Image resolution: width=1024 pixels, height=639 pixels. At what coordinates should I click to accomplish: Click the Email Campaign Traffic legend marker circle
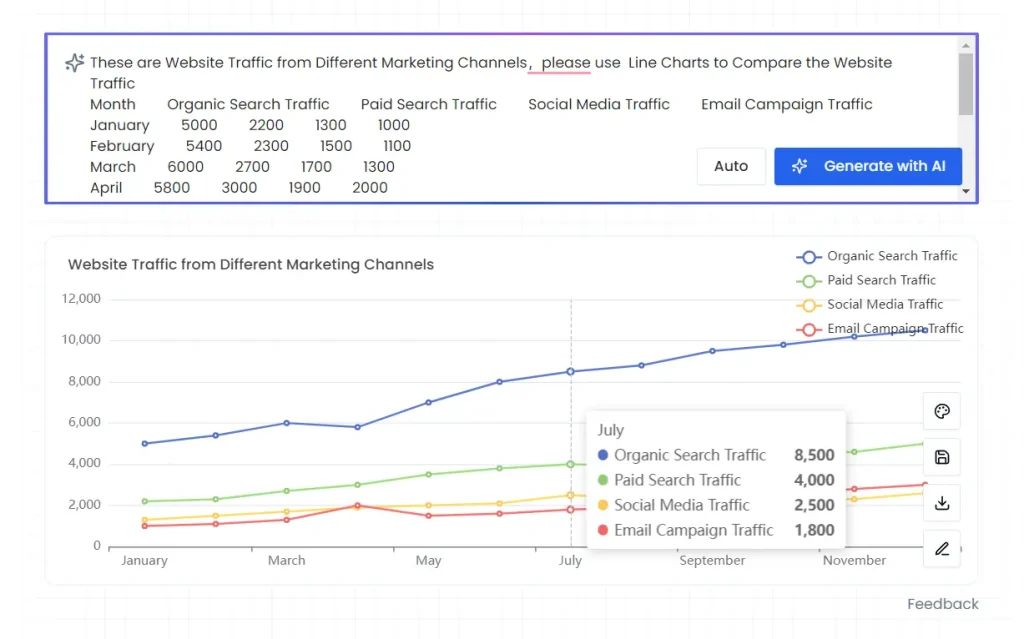(807, 328)
